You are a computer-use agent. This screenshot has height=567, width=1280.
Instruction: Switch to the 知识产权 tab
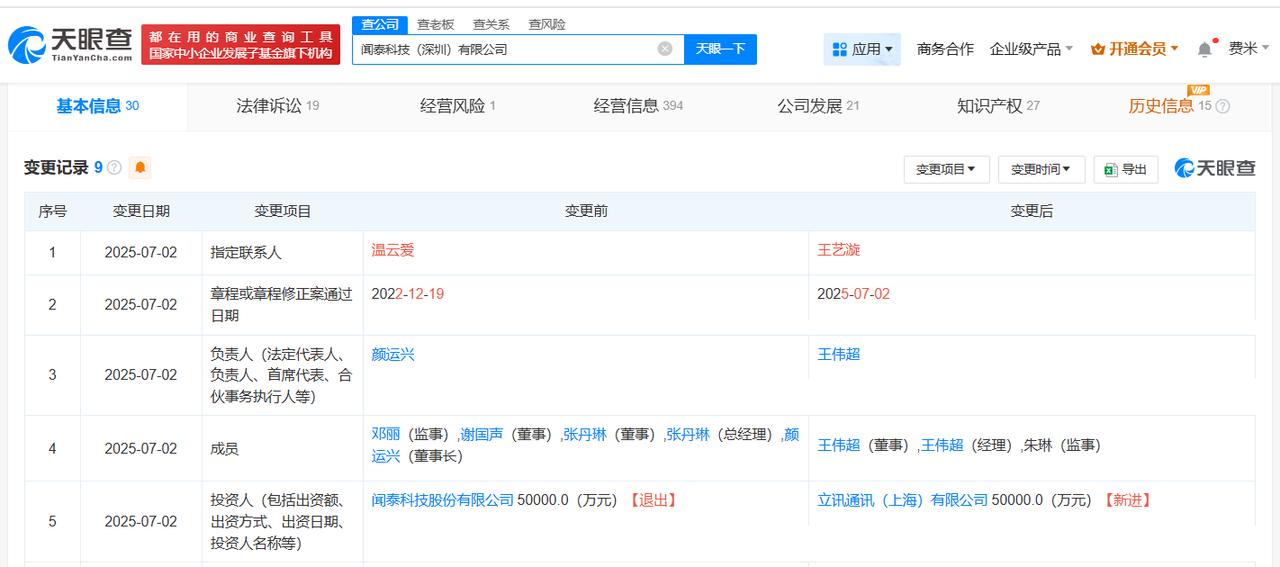point(998,106)
